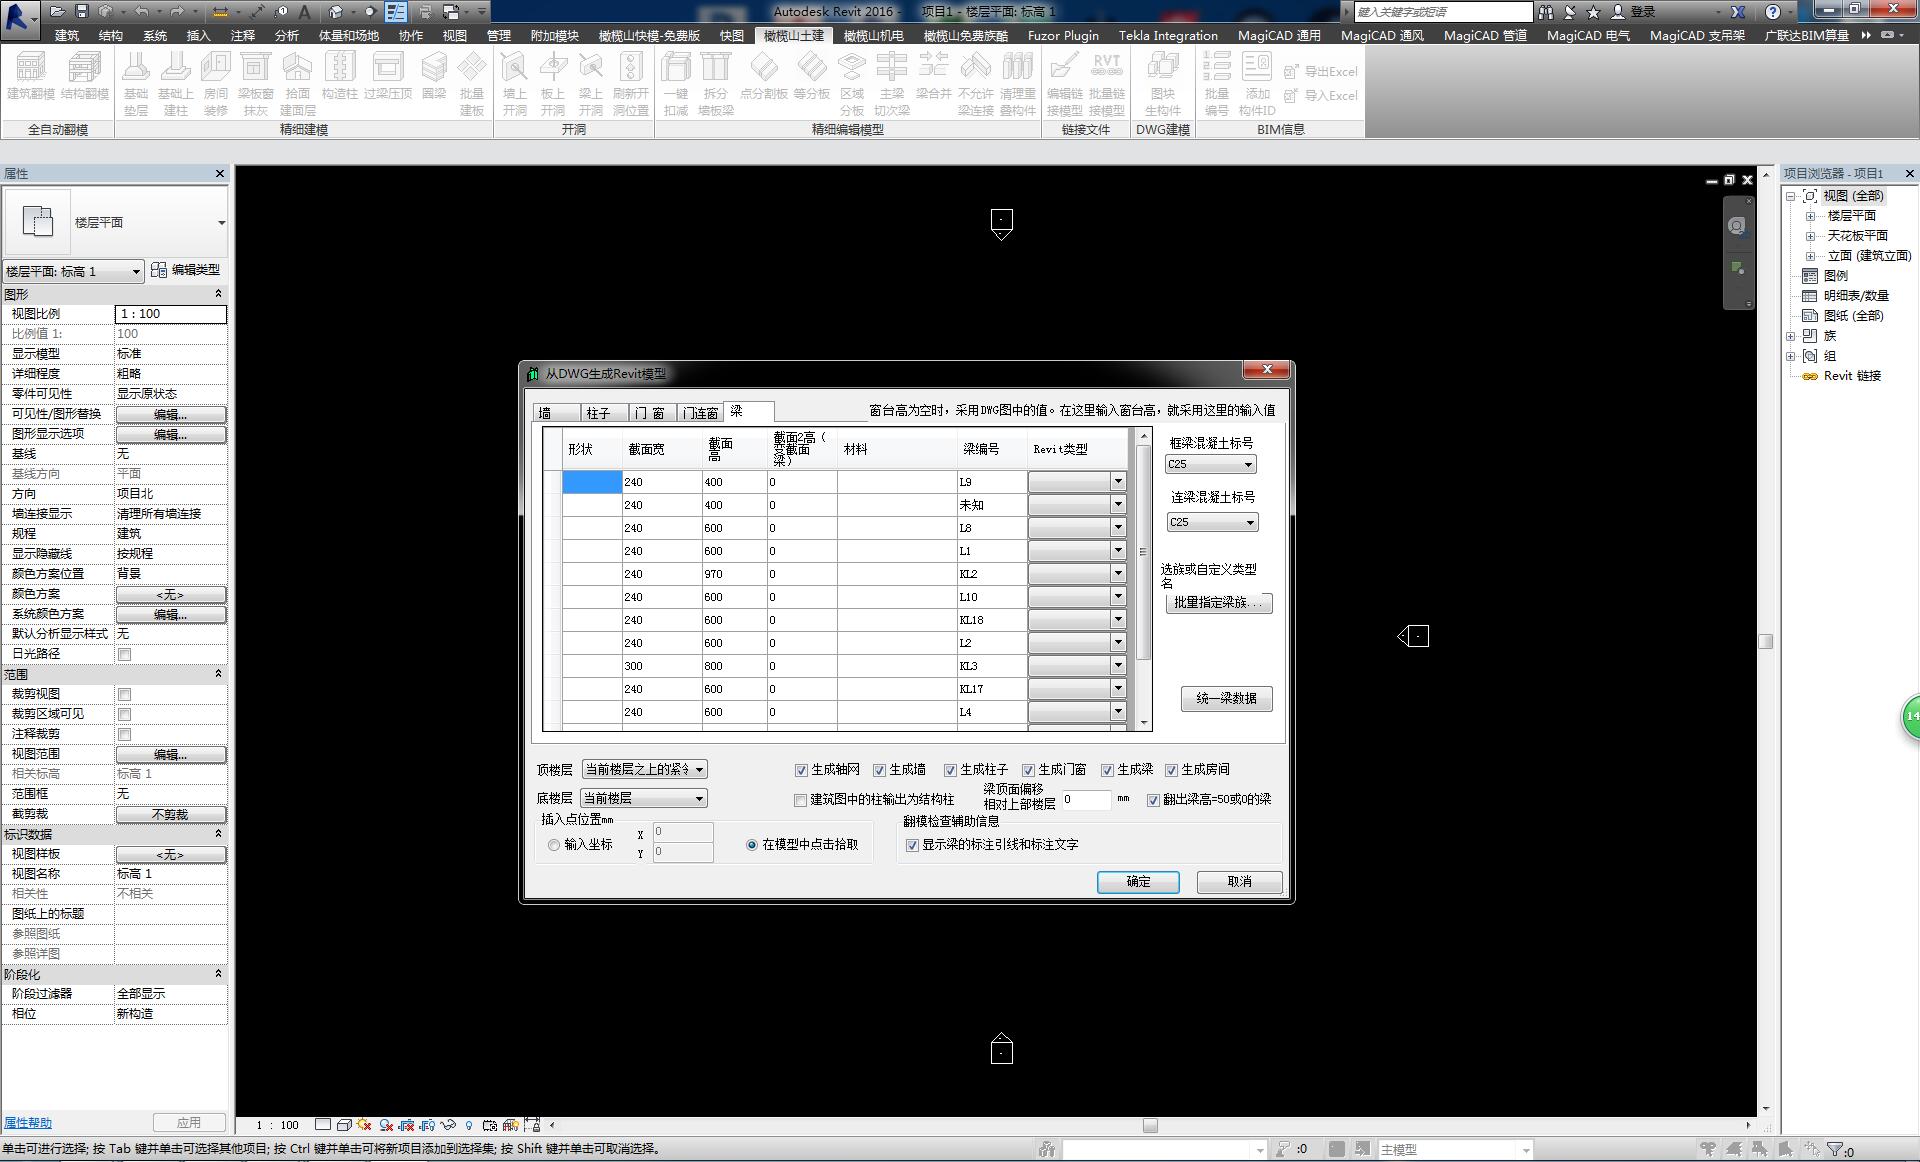Click the 视图比例 1:100 field
This screenshot has height=1162, width=1920.
point(170,314)
